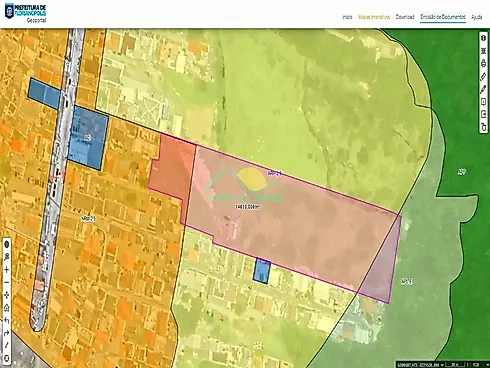490x368 pixels.
Task: Click the print map icon
Action: point(483,63)
